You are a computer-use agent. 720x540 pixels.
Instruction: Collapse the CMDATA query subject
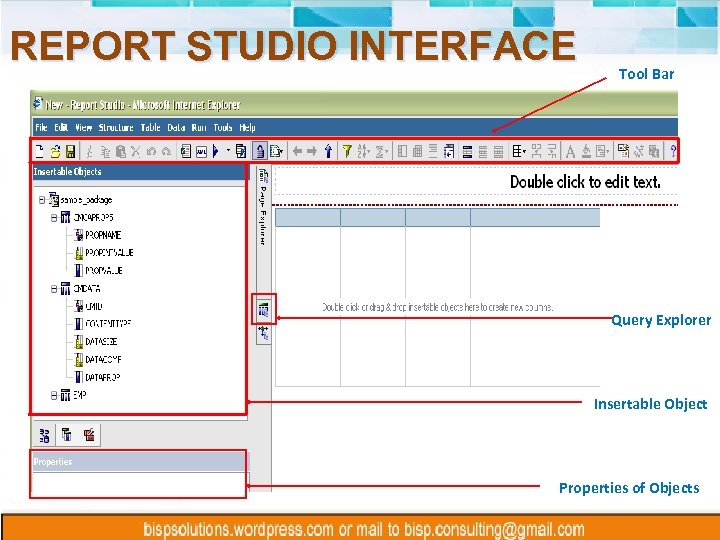[x=54, y=289]
